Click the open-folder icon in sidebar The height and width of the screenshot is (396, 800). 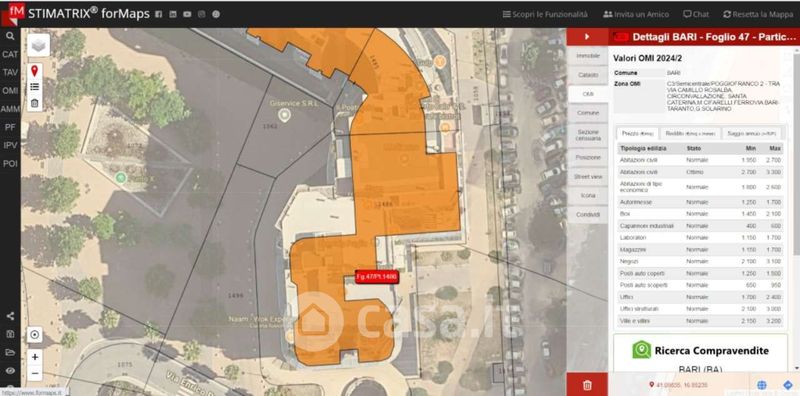click(10, 353)
